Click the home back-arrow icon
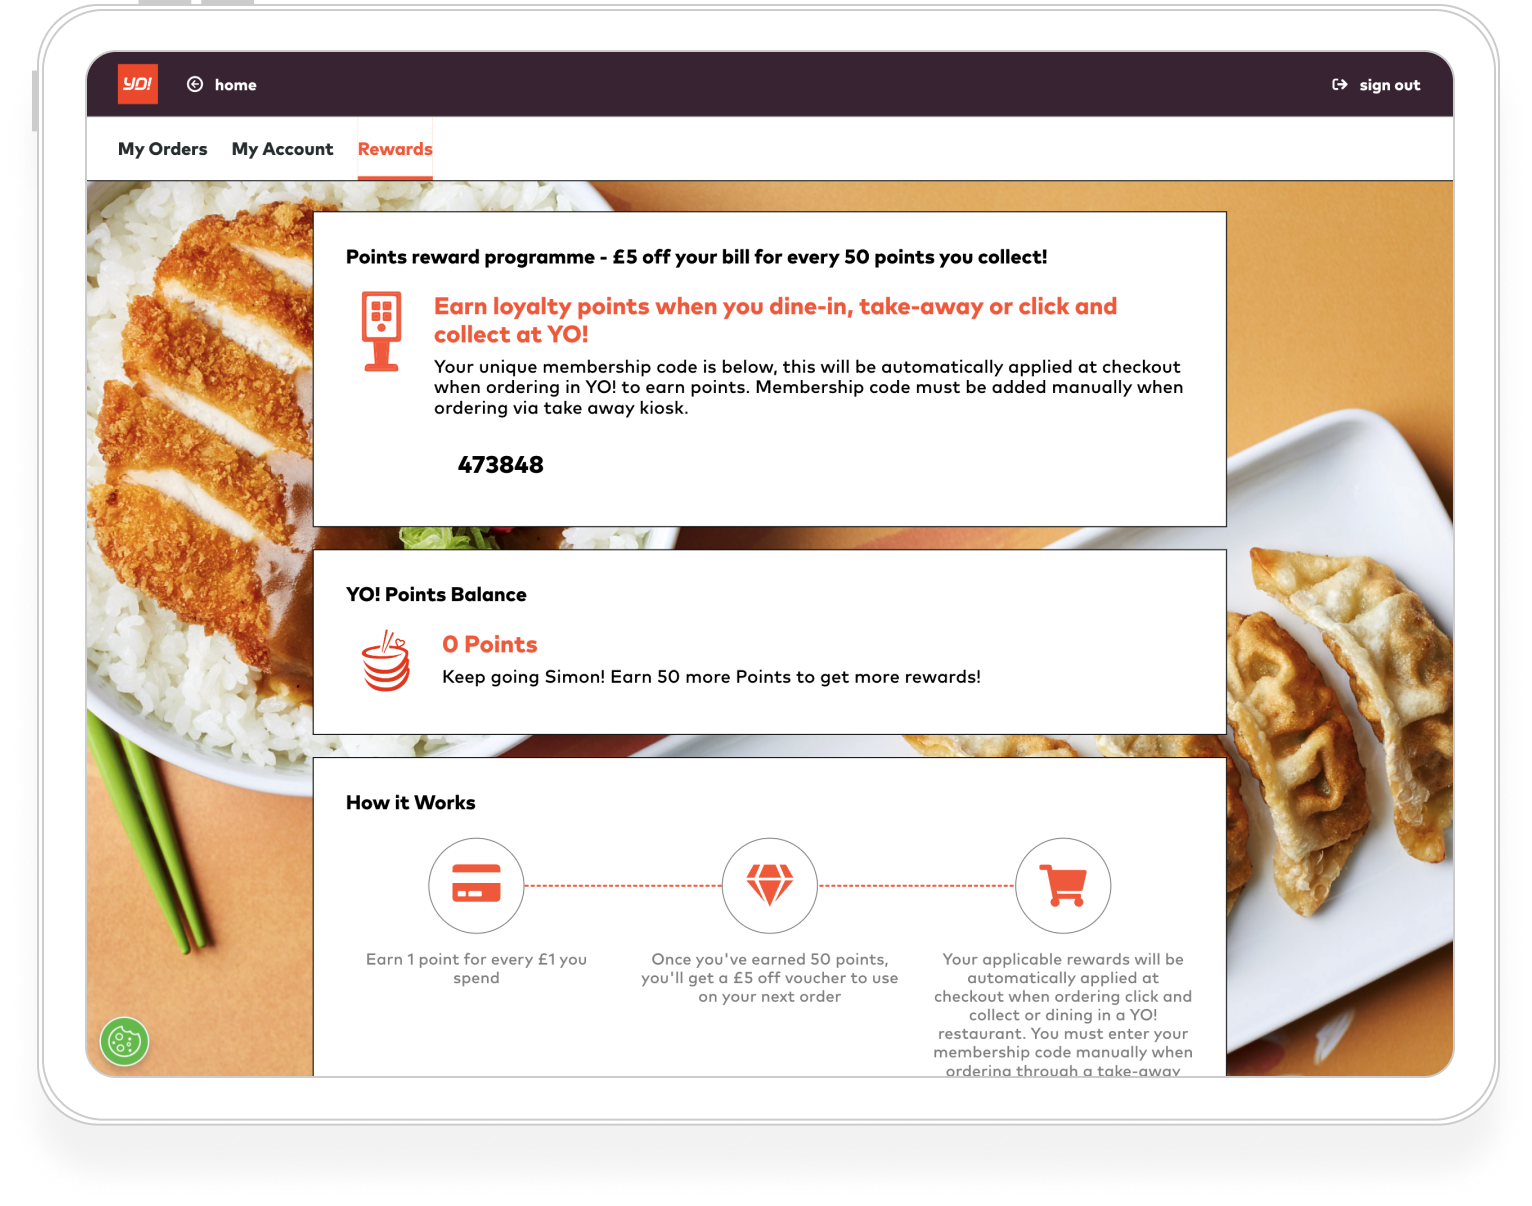 point(195,84)
